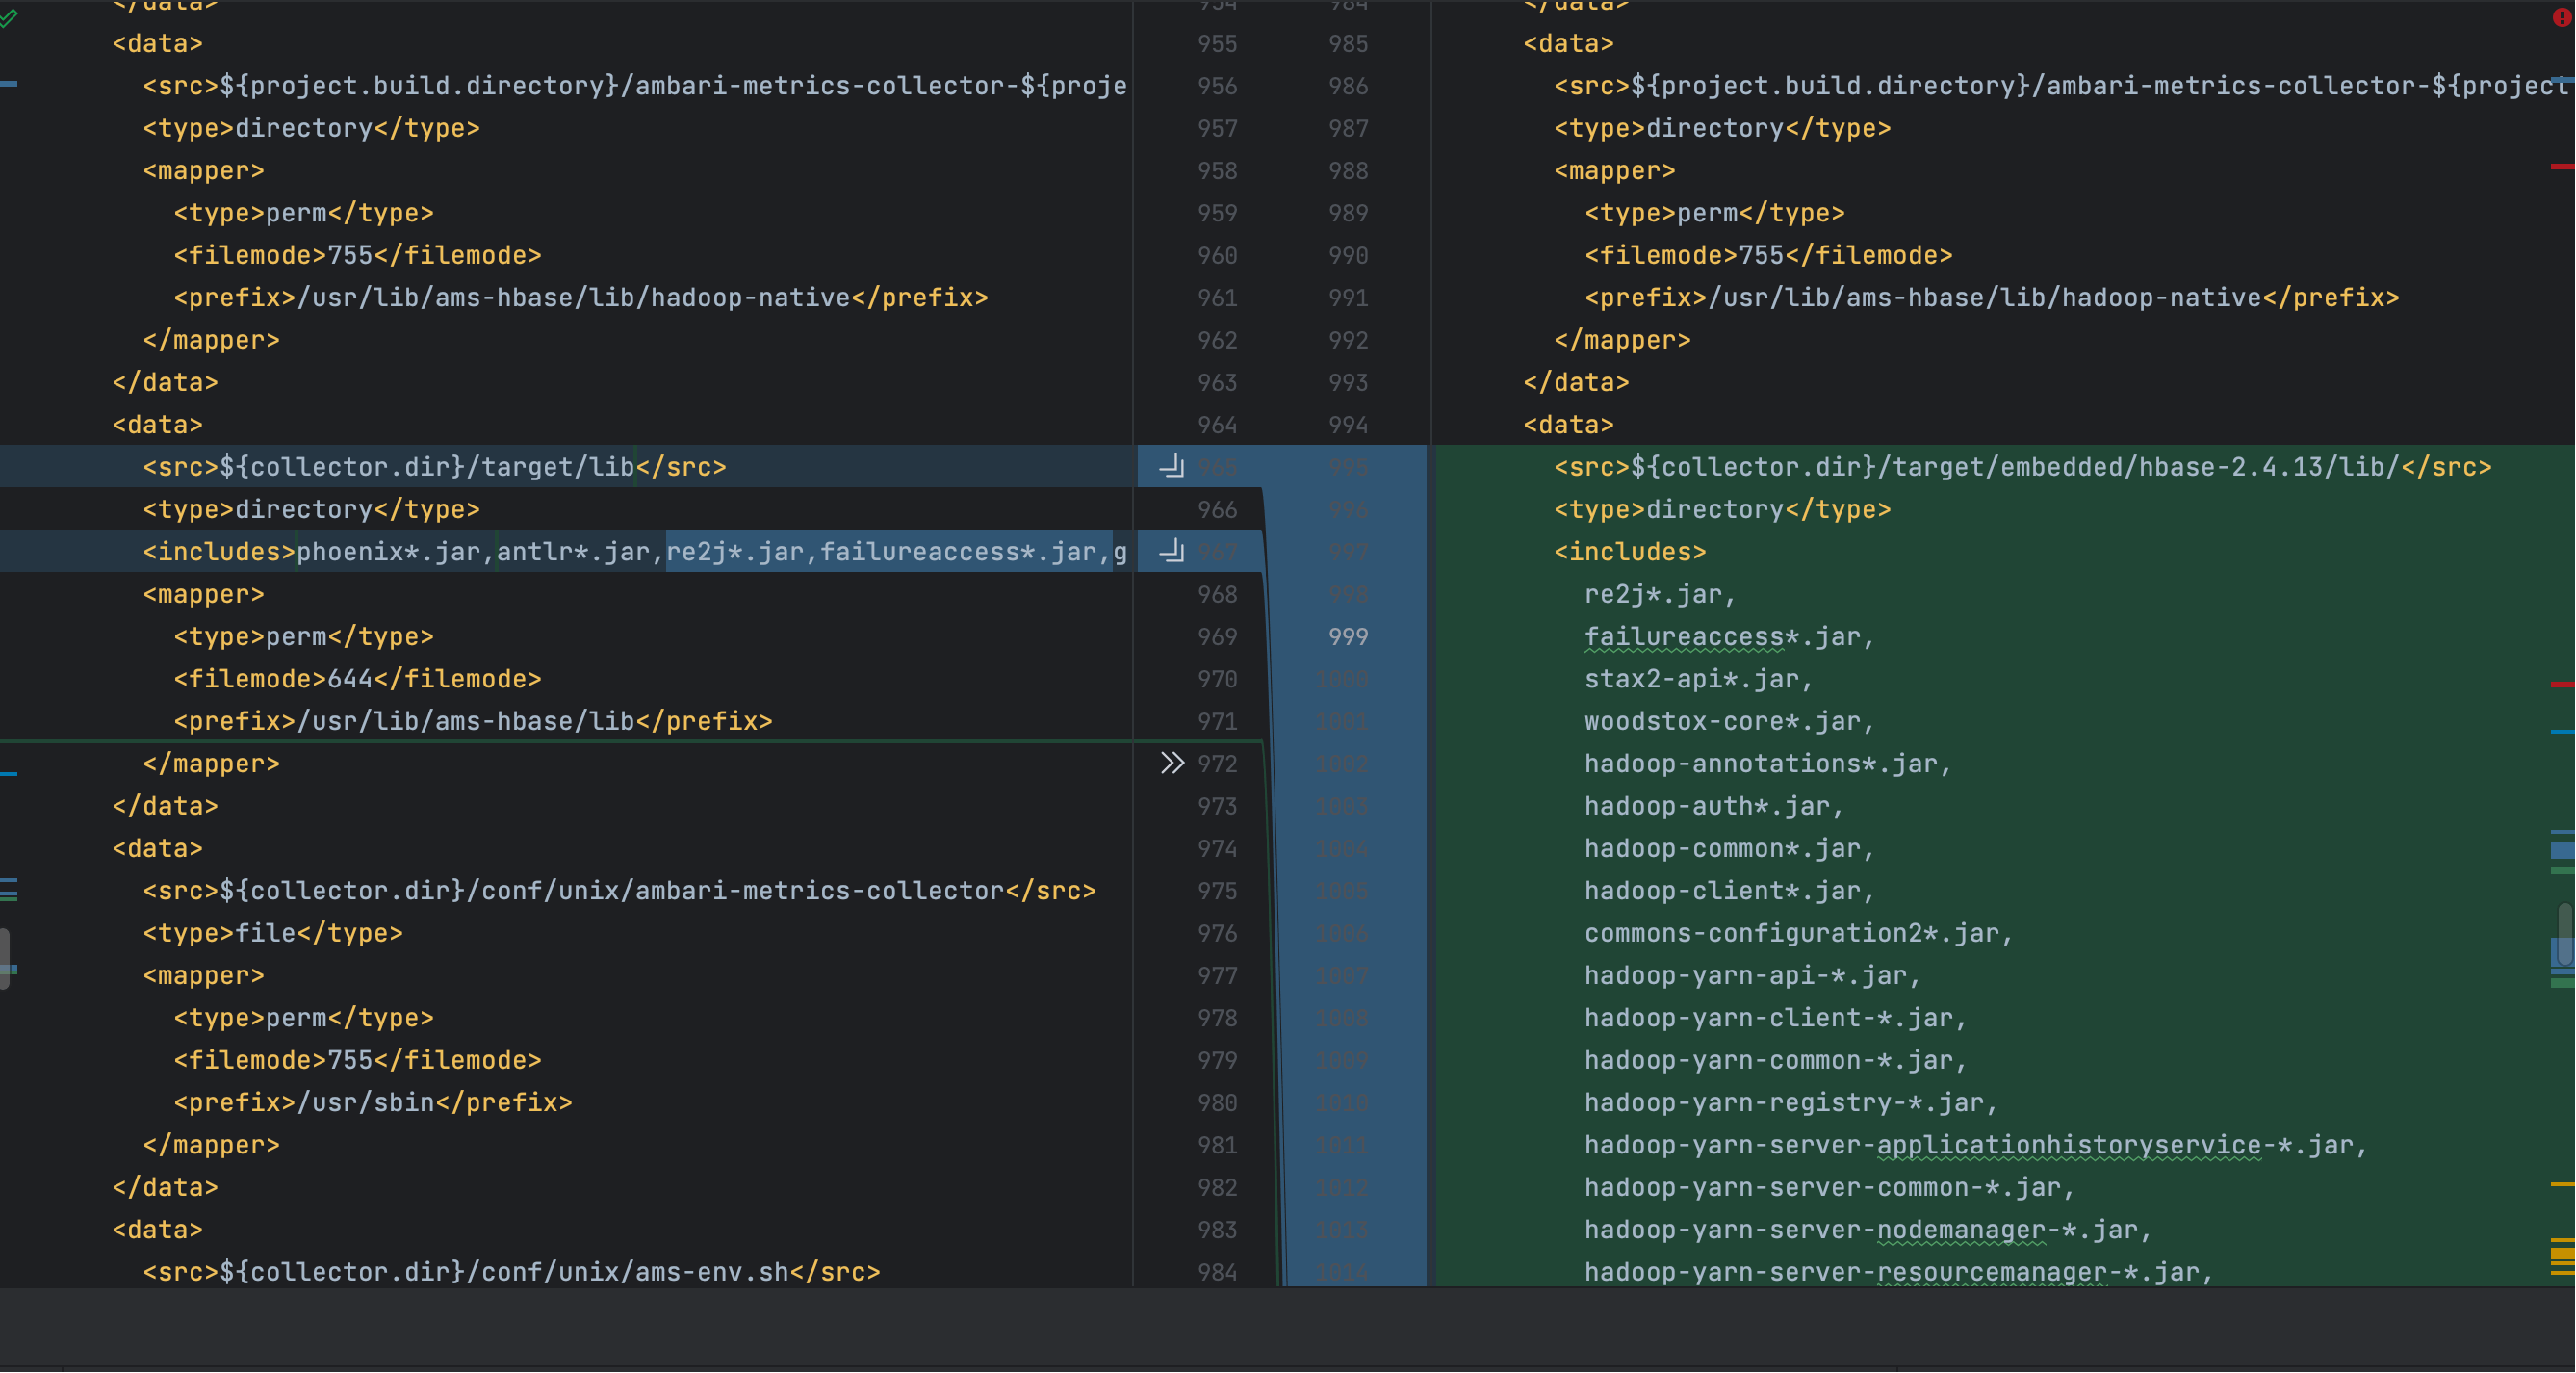Viewport: 2576px width, 1373px height.
Task: Click line number 999 in the right gutter
Action: tap(1348, 637)
